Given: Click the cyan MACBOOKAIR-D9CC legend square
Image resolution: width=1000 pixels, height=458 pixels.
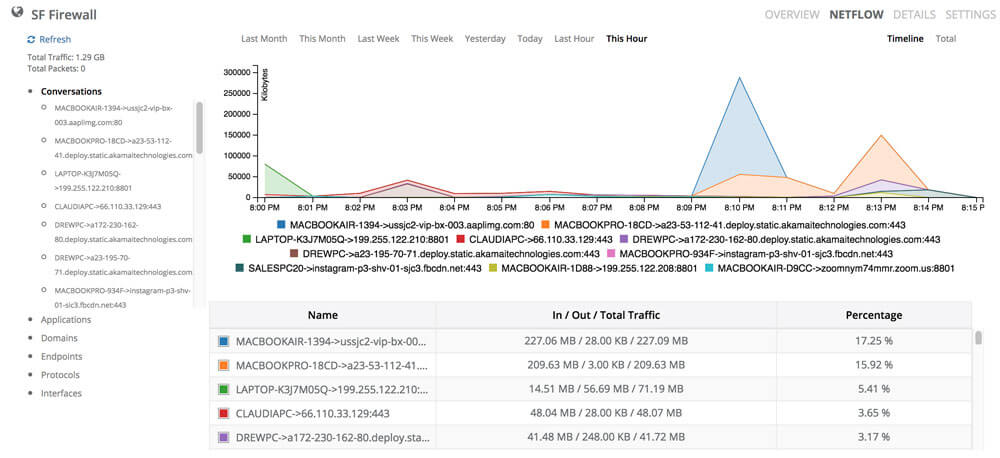Looking at the screenshot, I should [x=708, y=268].
